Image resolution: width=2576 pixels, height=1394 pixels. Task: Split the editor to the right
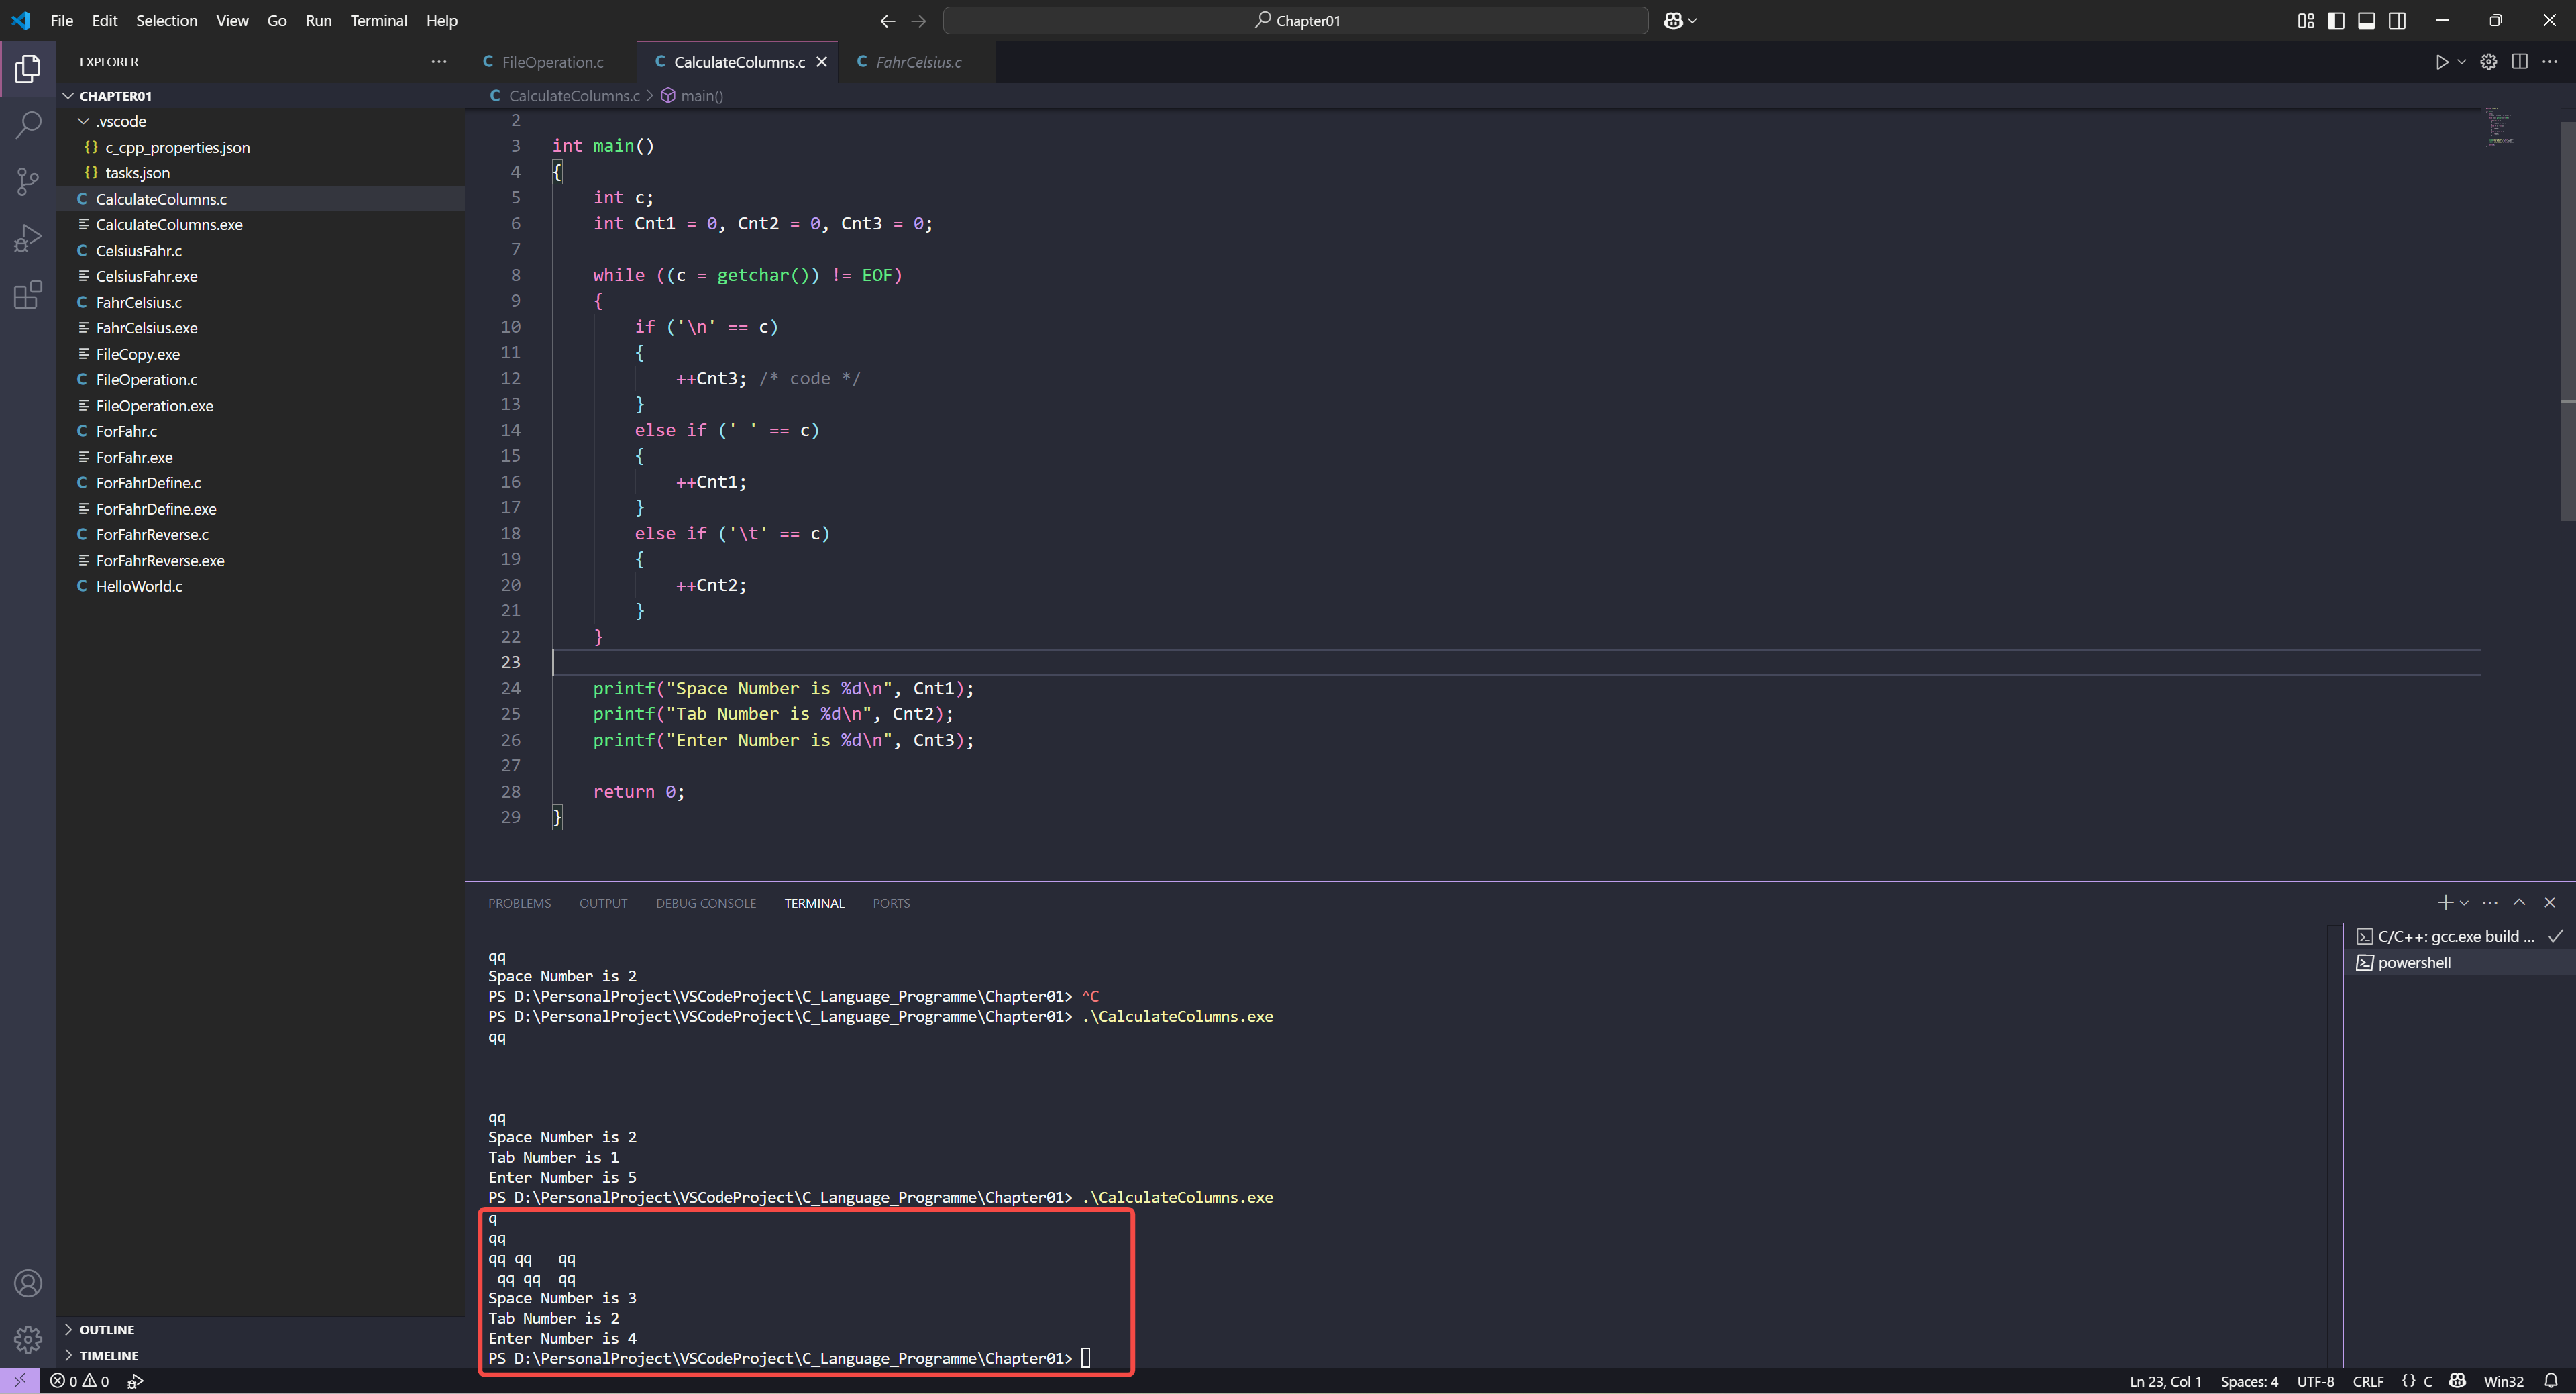pyautogui.click(x=2519, y=62)
